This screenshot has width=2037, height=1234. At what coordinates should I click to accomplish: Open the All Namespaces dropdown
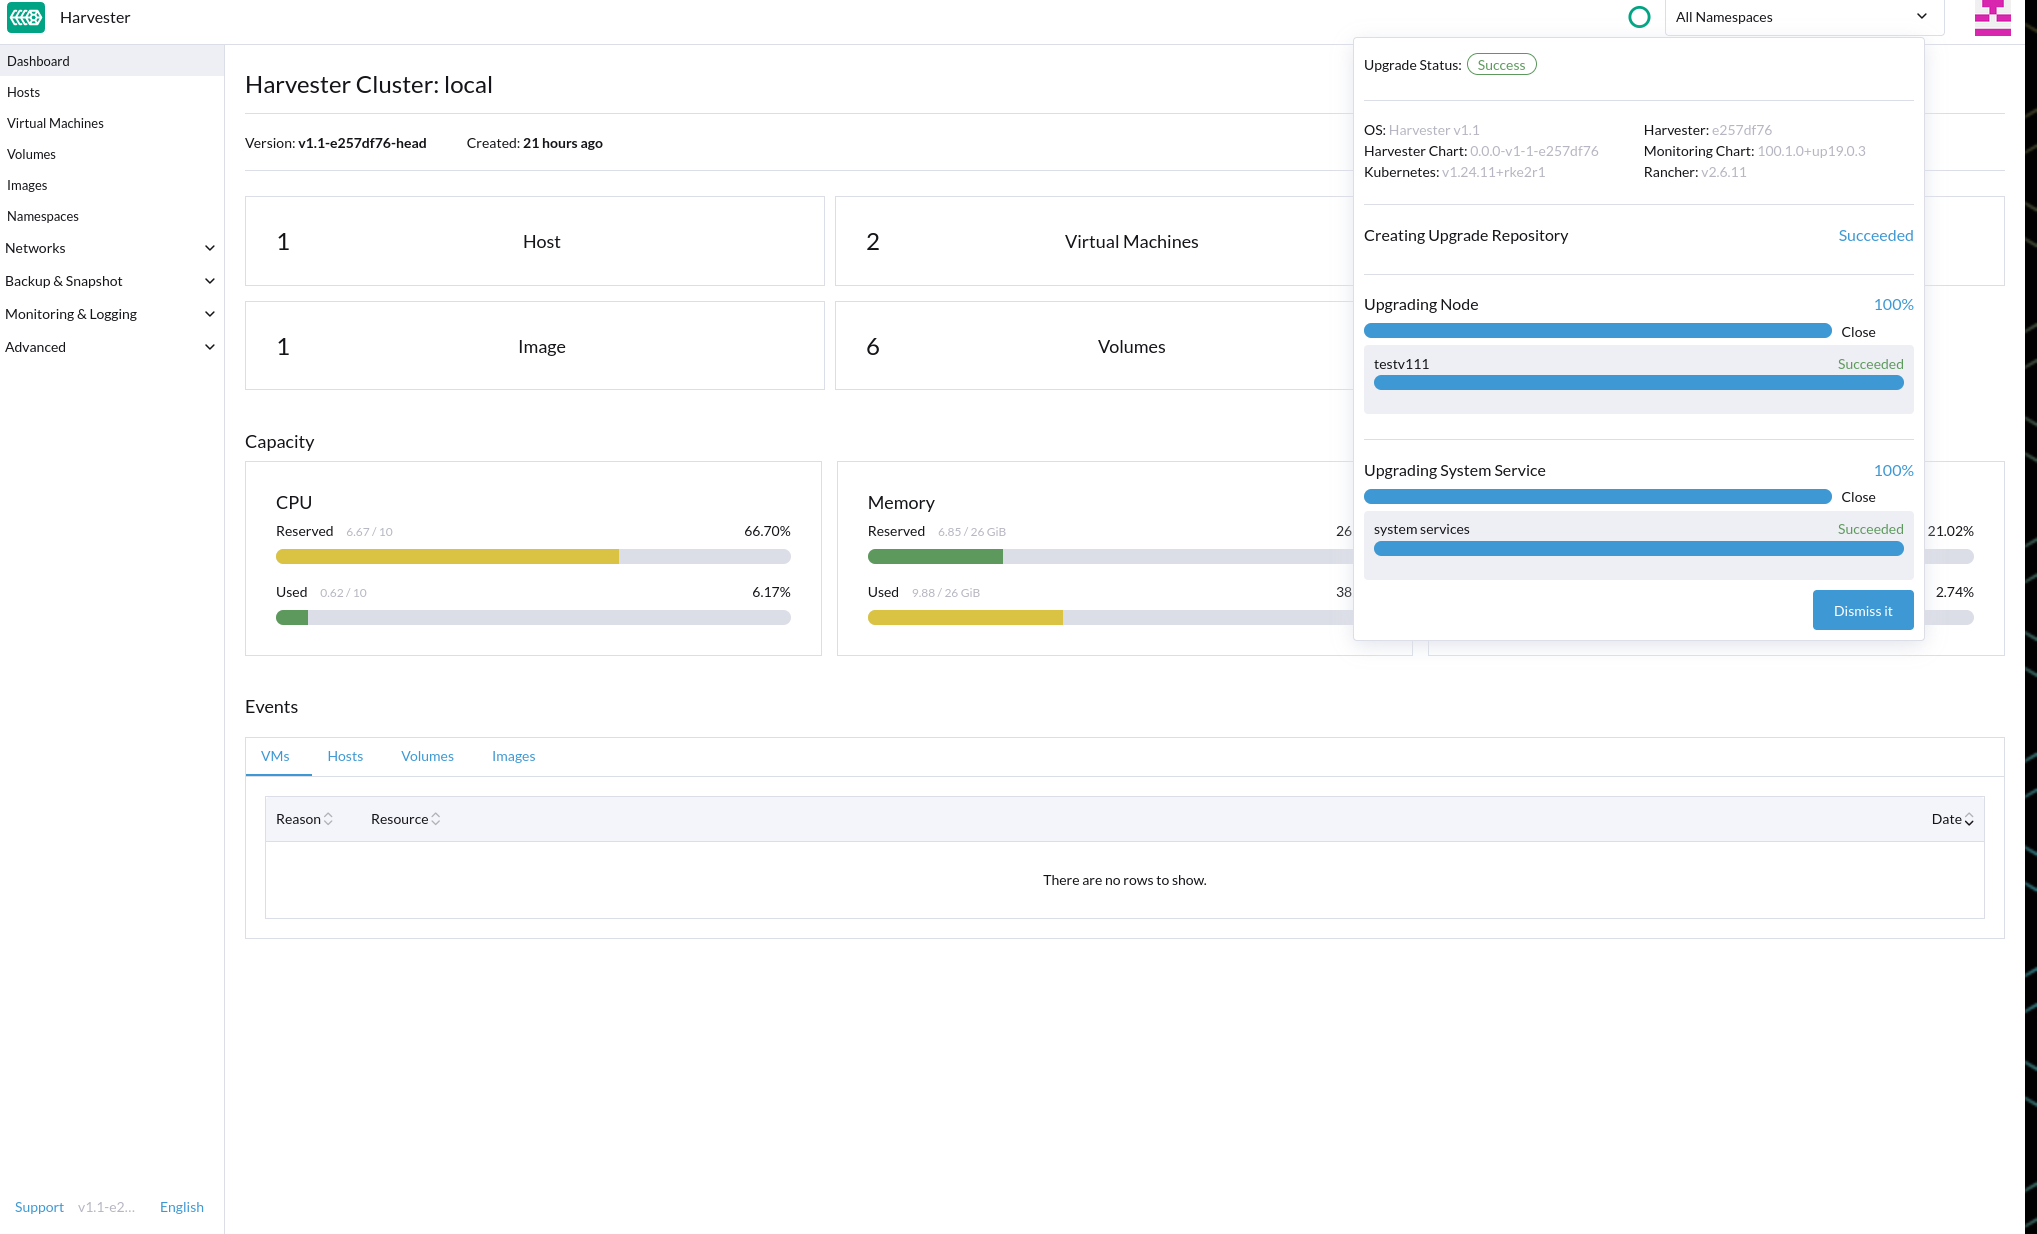[1803, 17]
